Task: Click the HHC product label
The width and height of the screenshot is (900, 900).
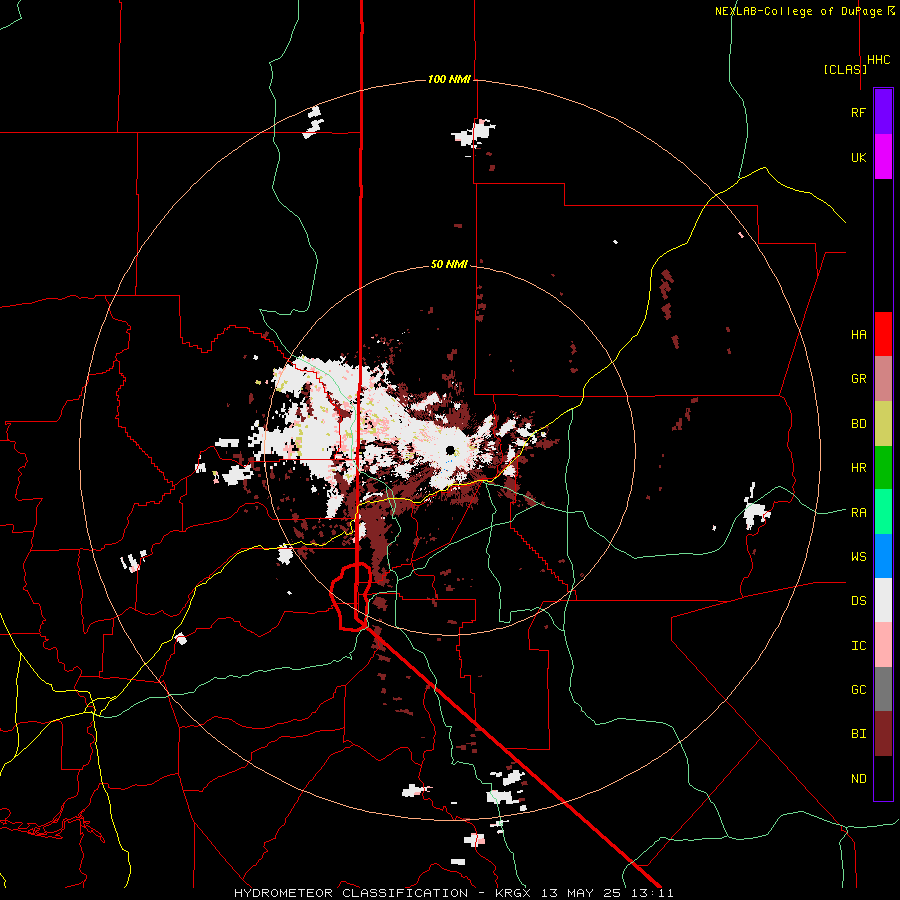Action: [x=879, y=60]
